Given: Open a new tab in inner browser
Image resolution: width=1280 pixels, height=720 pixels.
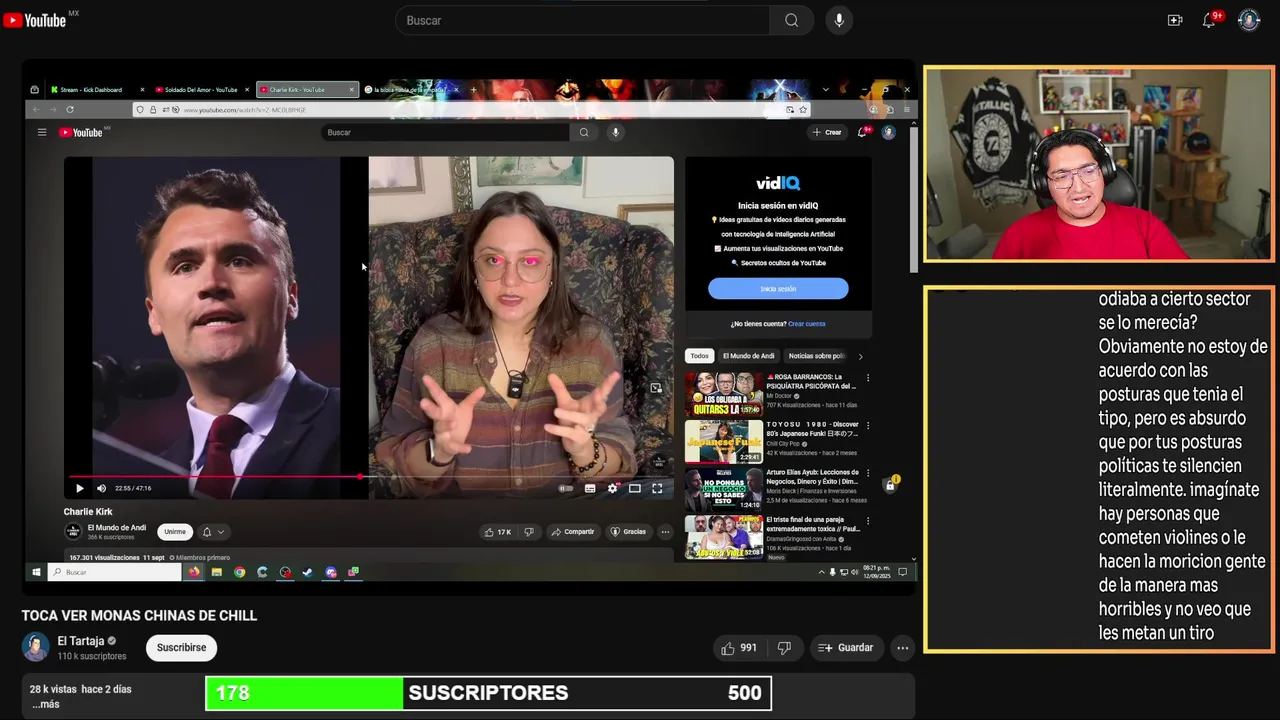Looking at the screenshot, I should coord(473,90).
